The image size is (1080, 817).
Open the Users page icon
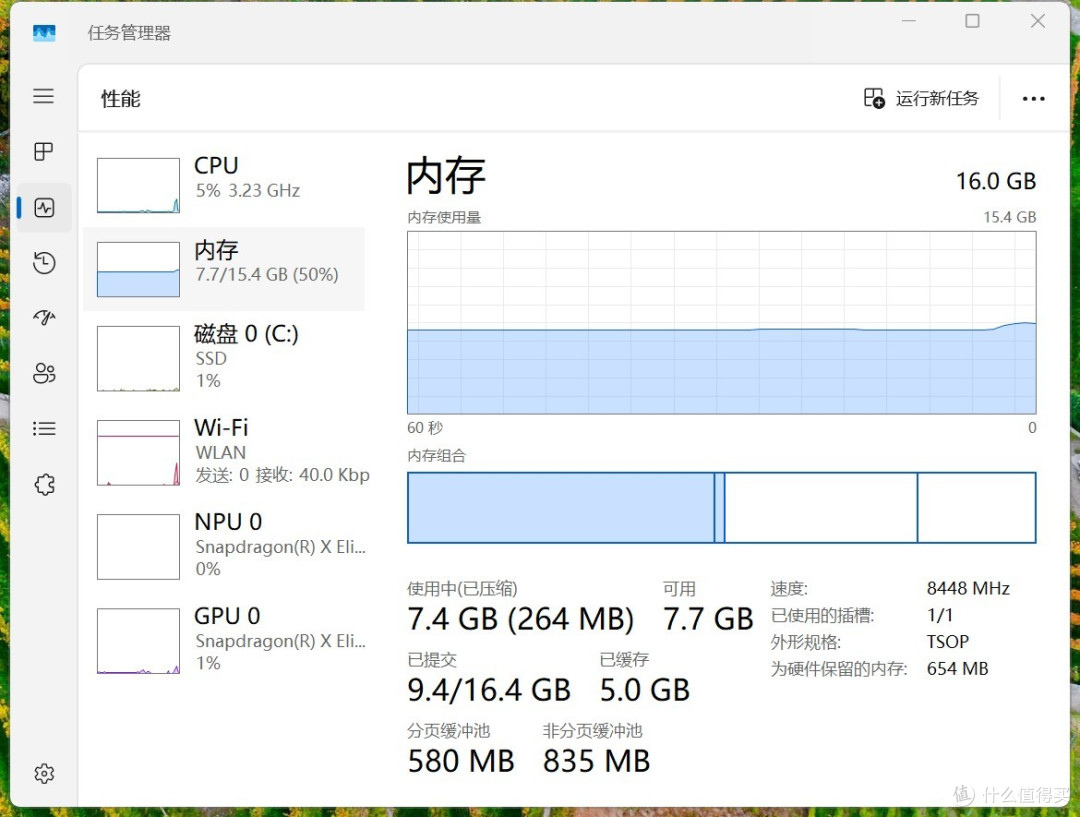(x=44, y=373)
